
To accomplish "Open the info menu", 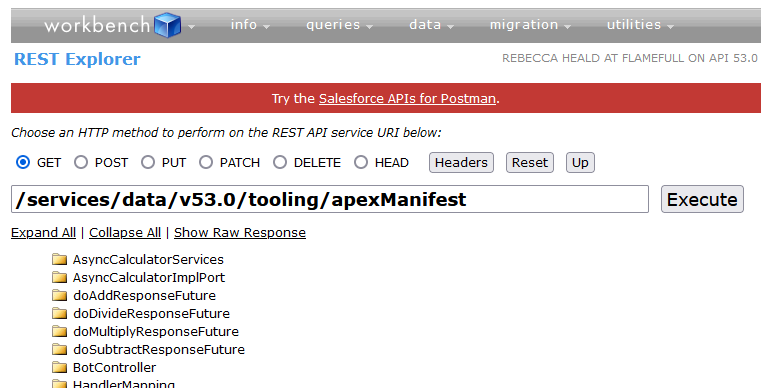I will coord(250,24).
